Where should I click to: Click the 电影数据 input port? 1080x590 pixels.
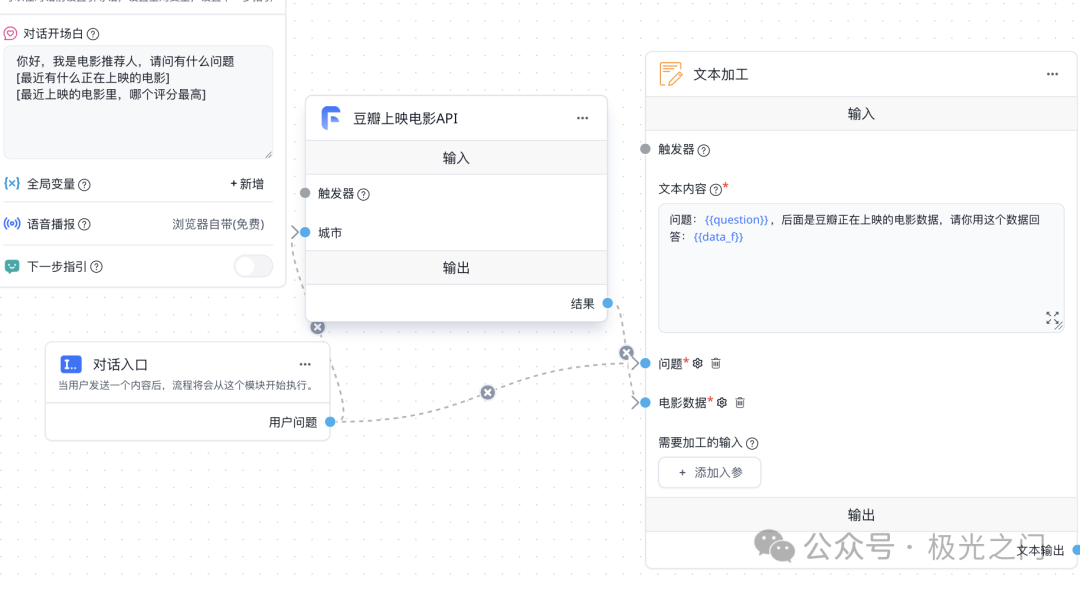coord(645,403)
